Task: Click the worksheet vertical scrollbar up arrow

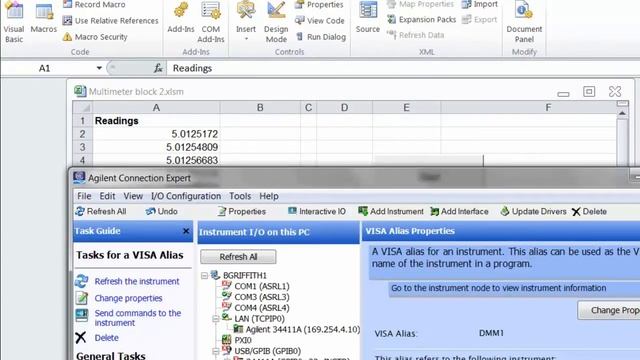Action: pyautogui.click(x=622, y=113)
